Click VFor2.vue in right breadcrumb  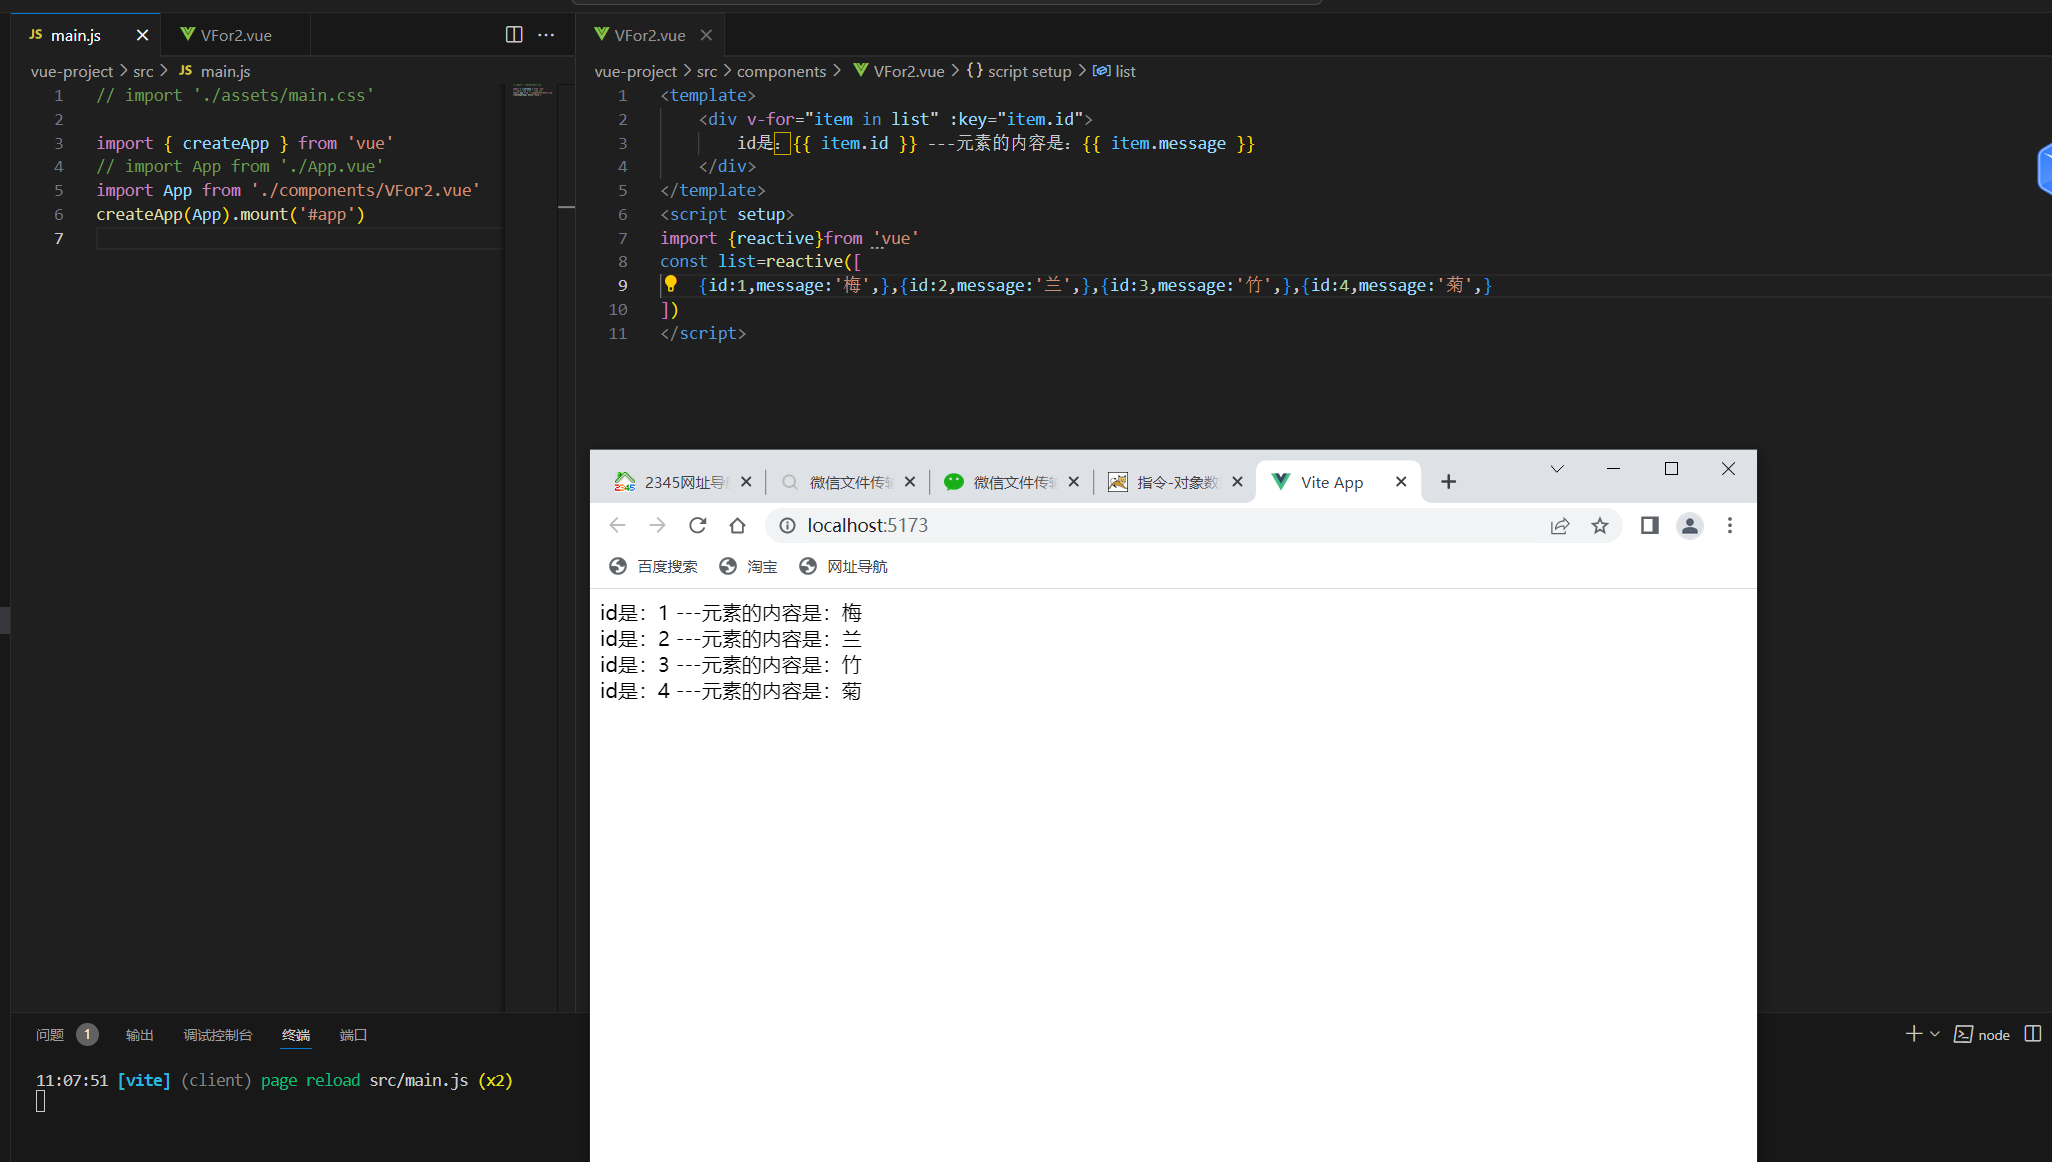point(908,71)
